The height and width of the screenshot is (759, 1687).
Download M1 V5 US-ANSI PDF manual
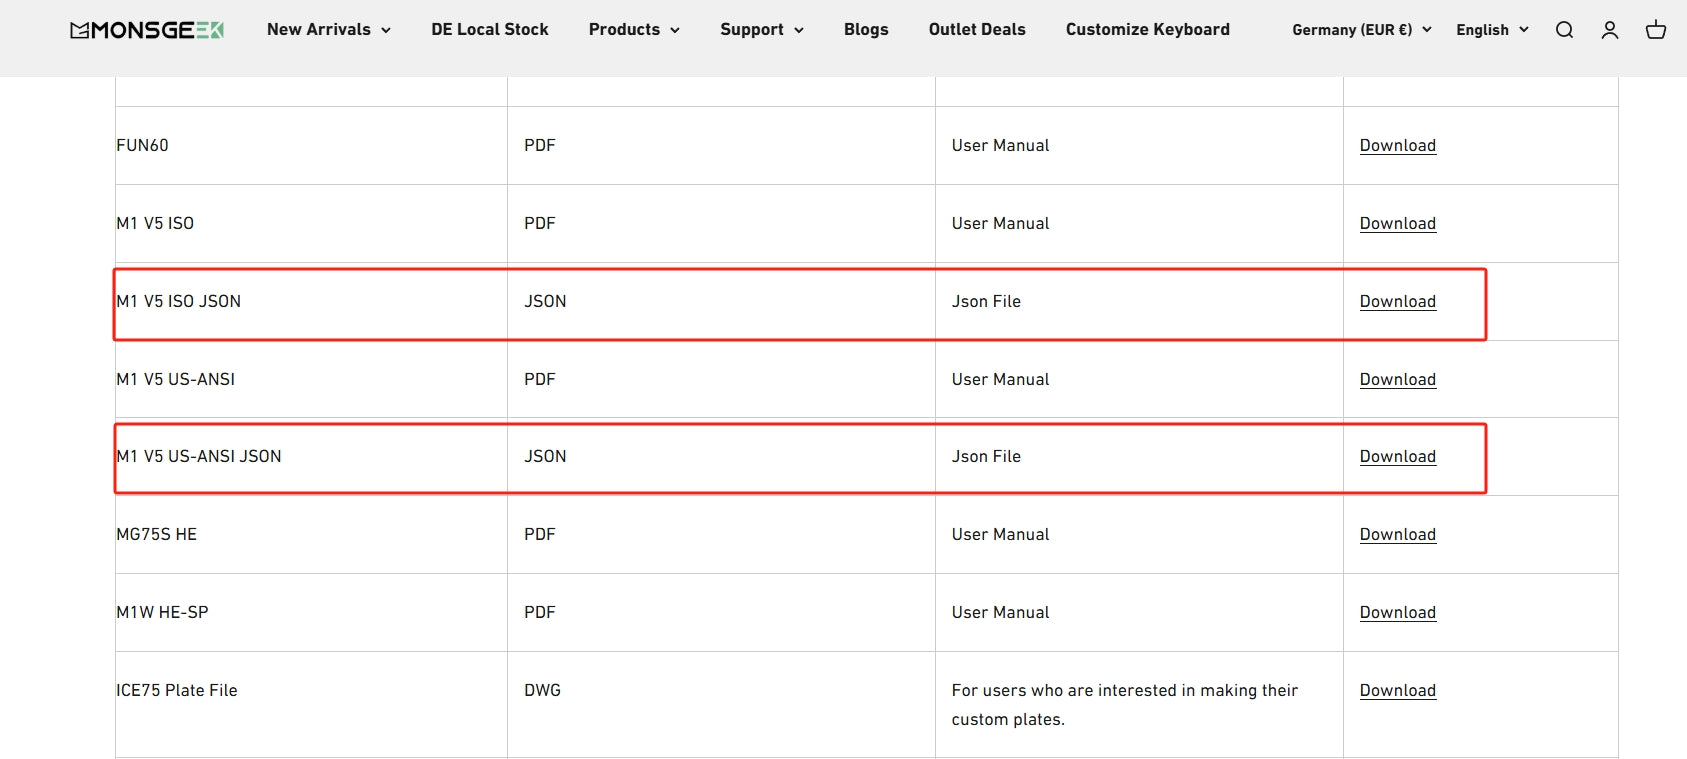[x=1397, y=380]
